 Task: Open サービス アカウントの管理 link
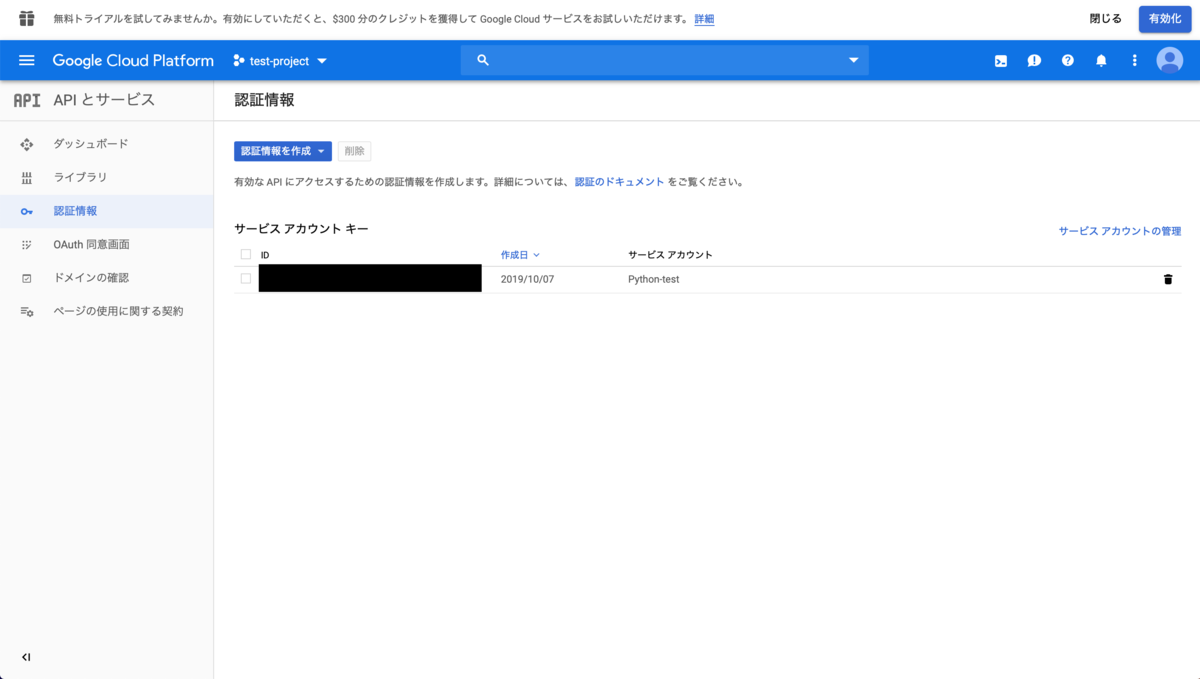pyautogui.click(x=1119, y=231)
